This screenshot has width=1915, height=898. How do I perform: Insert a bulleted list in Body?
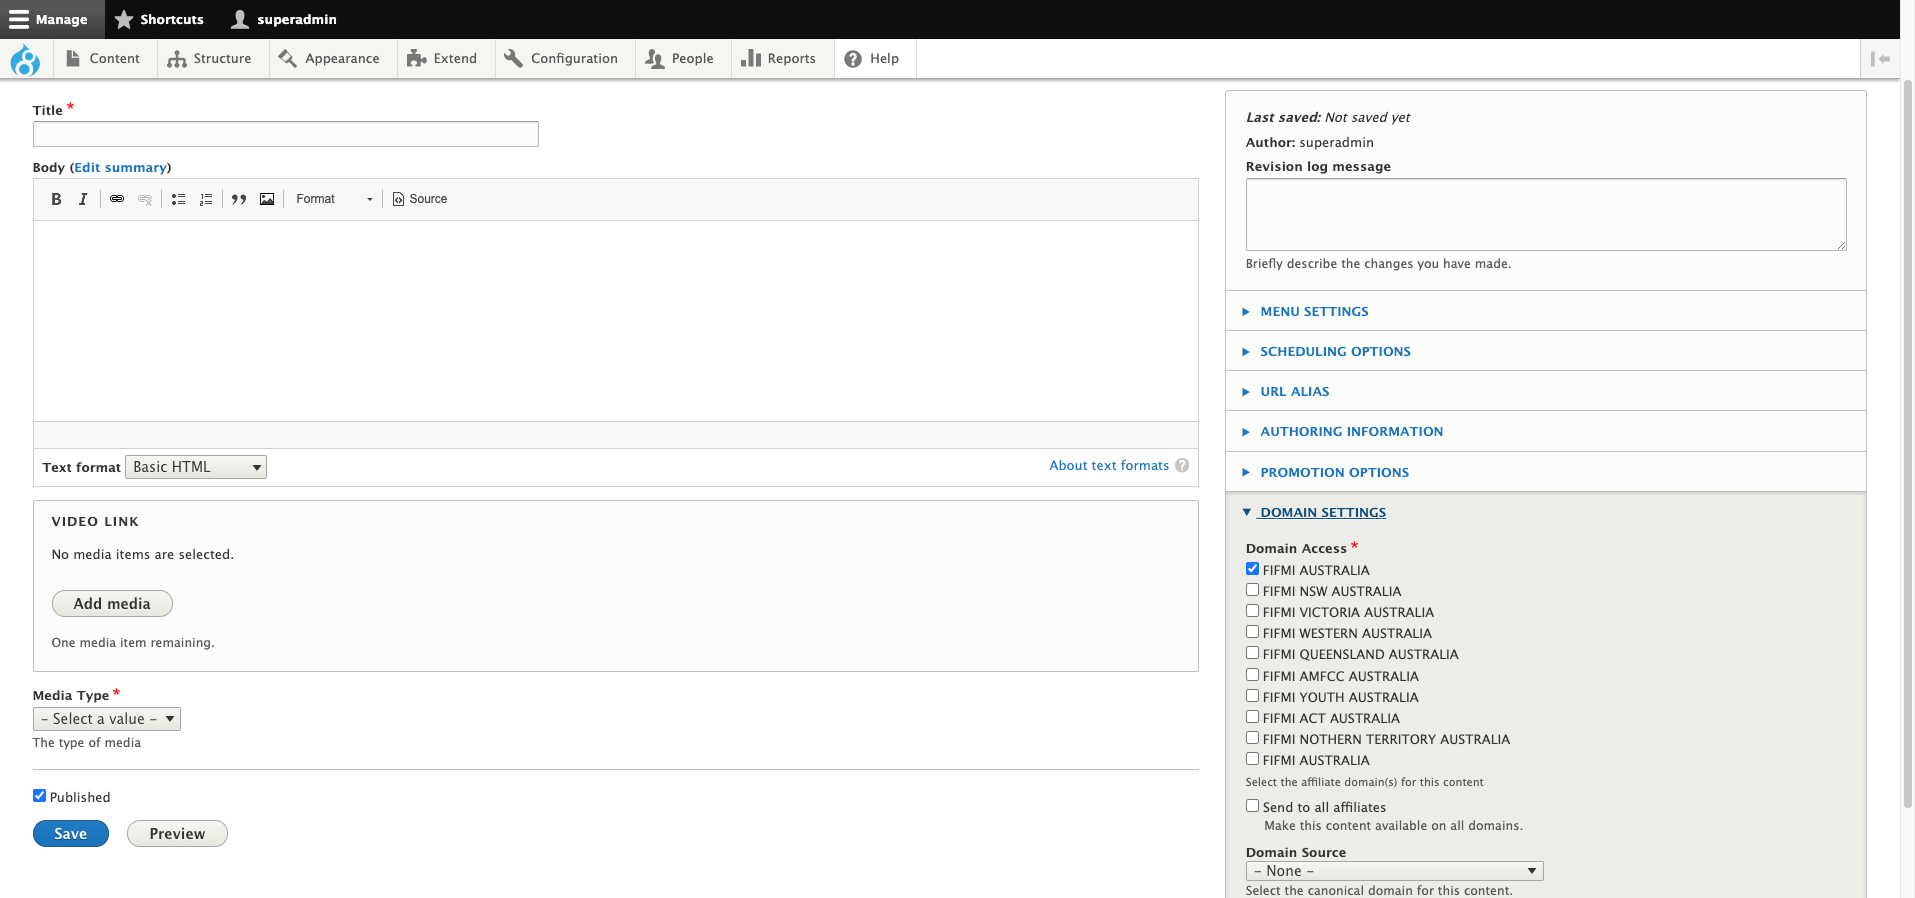178,199
